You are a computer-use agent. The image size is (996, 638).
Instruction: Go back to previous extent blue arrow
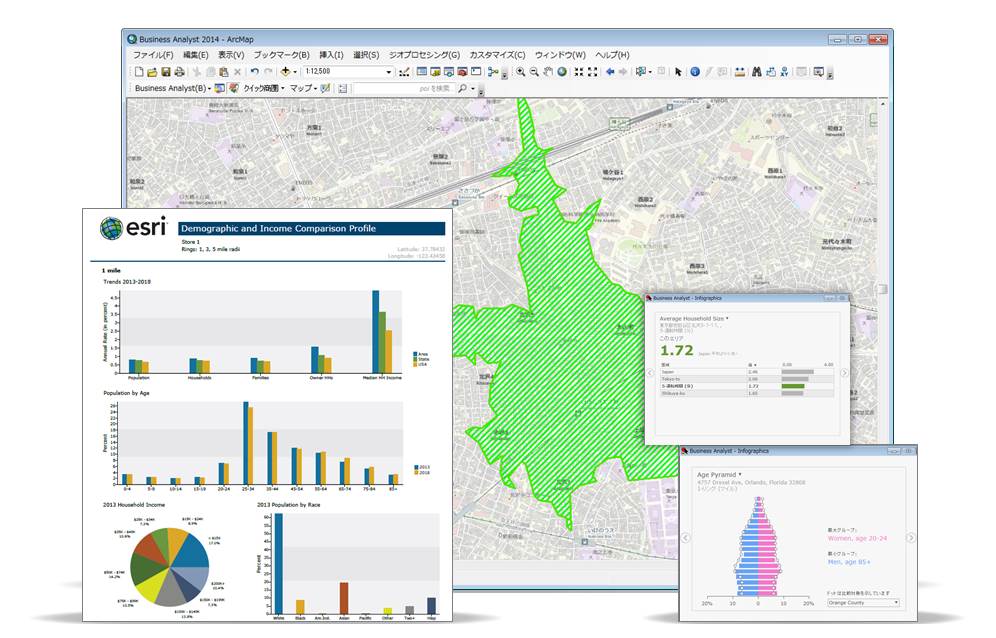coord(610,72)
